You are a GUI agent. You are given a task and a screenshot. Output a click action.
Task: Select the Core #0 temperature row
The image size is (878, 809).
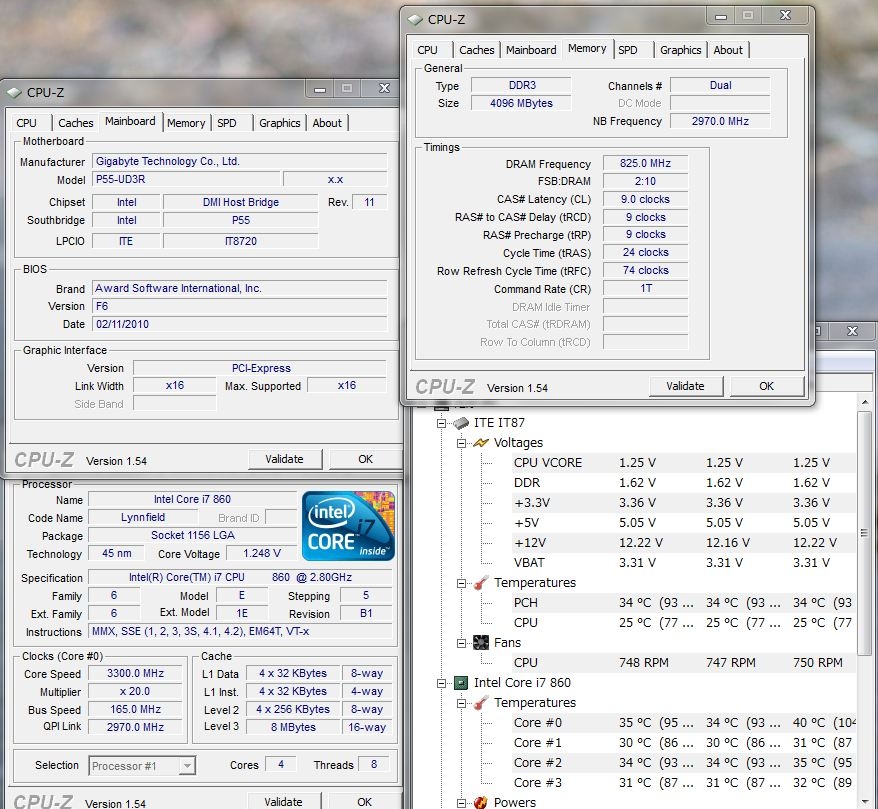(x=540, y=723)
